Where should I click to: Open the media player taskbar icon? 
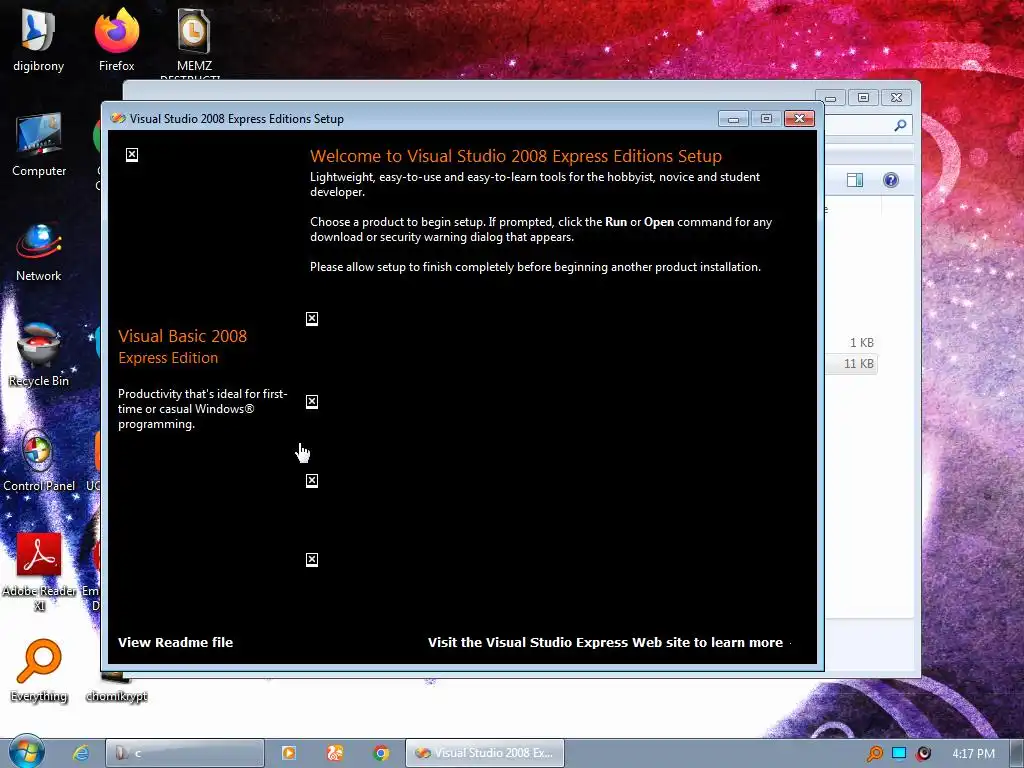click(289, 753)
